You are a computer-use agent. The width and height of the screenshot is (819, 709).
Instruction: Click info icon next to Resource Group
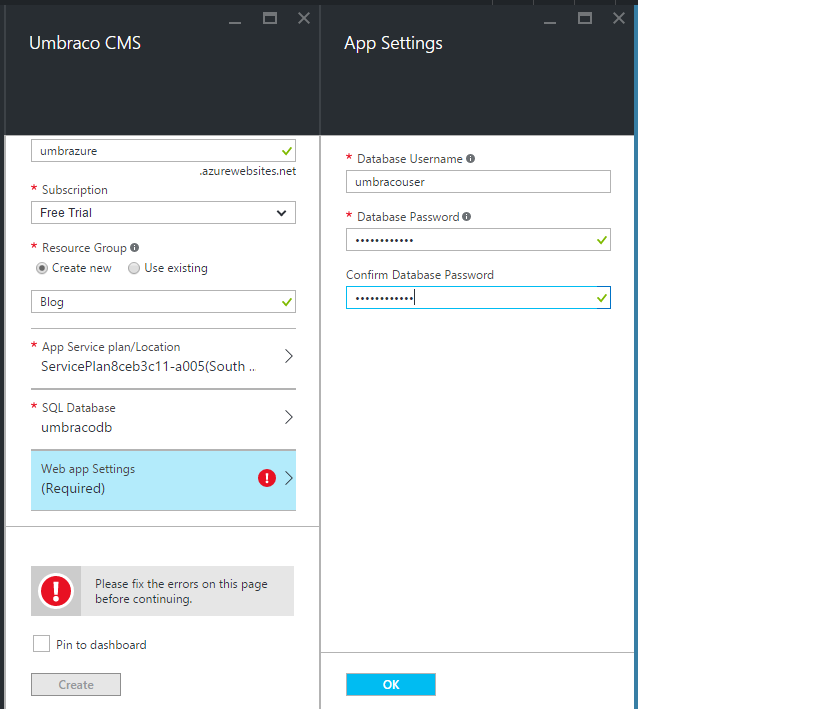click(x=134, y=248)
